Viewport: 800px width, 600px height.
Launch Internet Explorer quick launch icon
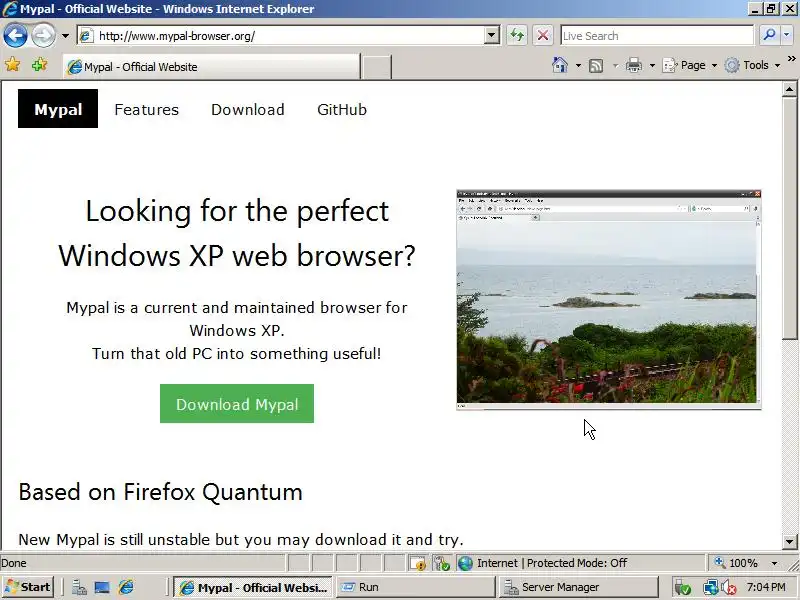(126, 588)
